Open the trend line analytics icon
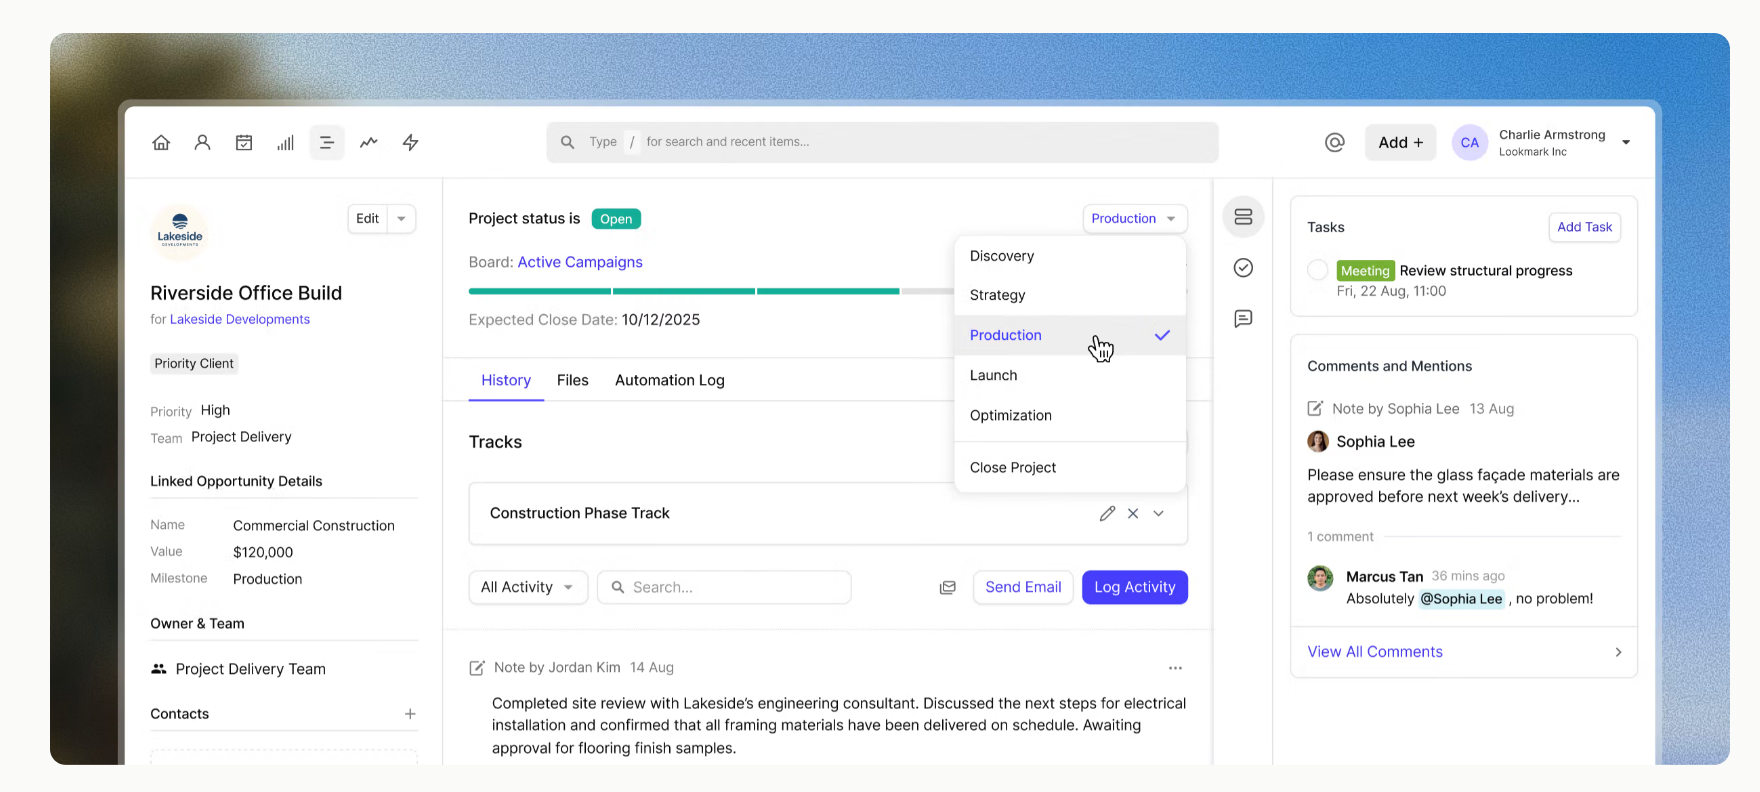Screen dimensions: 1760x792 [x=369, y=143]
